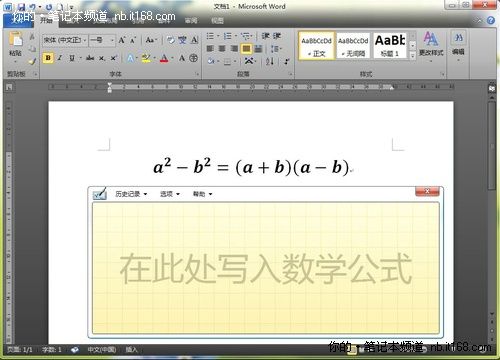Click the equation a²−b²=(a+b)(a−b)
This screenshot has width=500, height=360.
coord(251,166)
